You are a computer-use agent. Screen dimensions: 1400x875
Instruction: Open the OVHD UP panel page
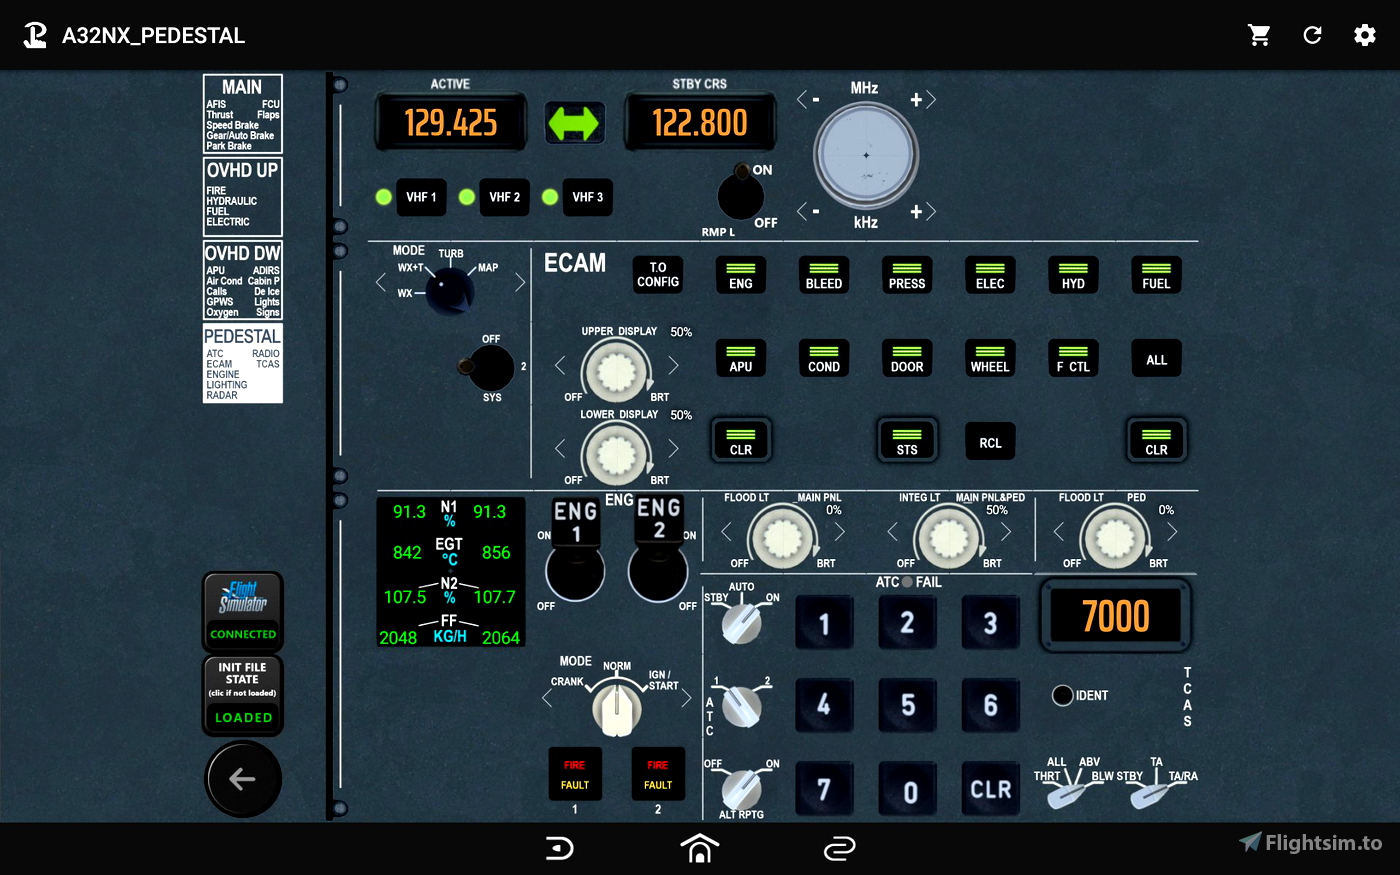243,197
